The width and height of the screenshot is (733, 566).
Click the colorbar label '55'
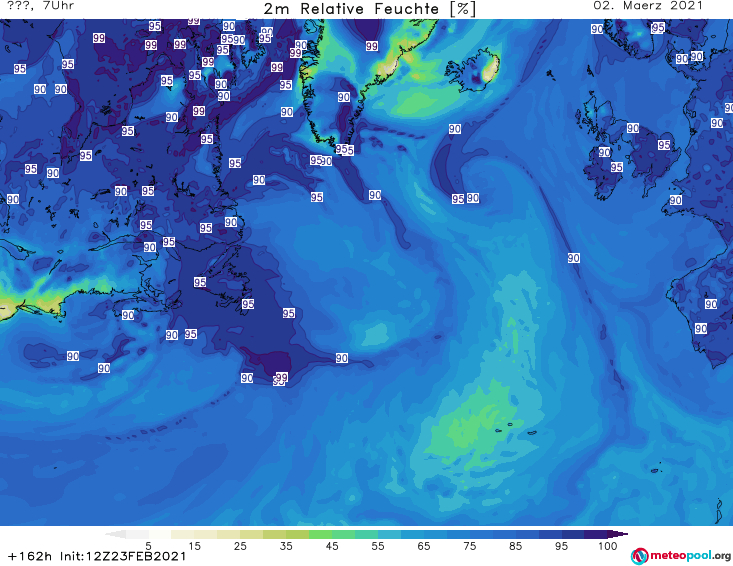[x=378, y=546]
